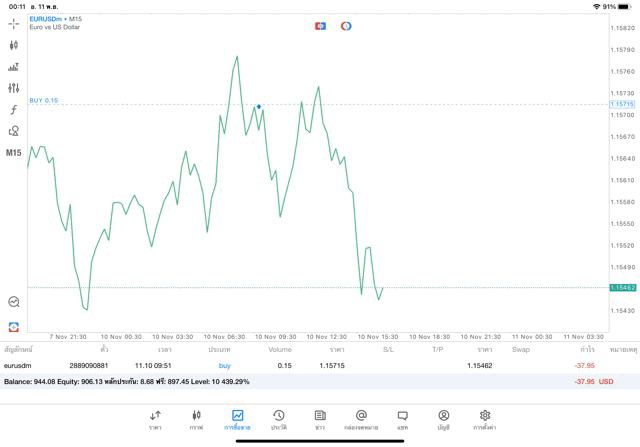Open the EURUSDm symbol selector at chart top
Image resolution: width=640 pixels, height=447 pixels.
[47, 18]
